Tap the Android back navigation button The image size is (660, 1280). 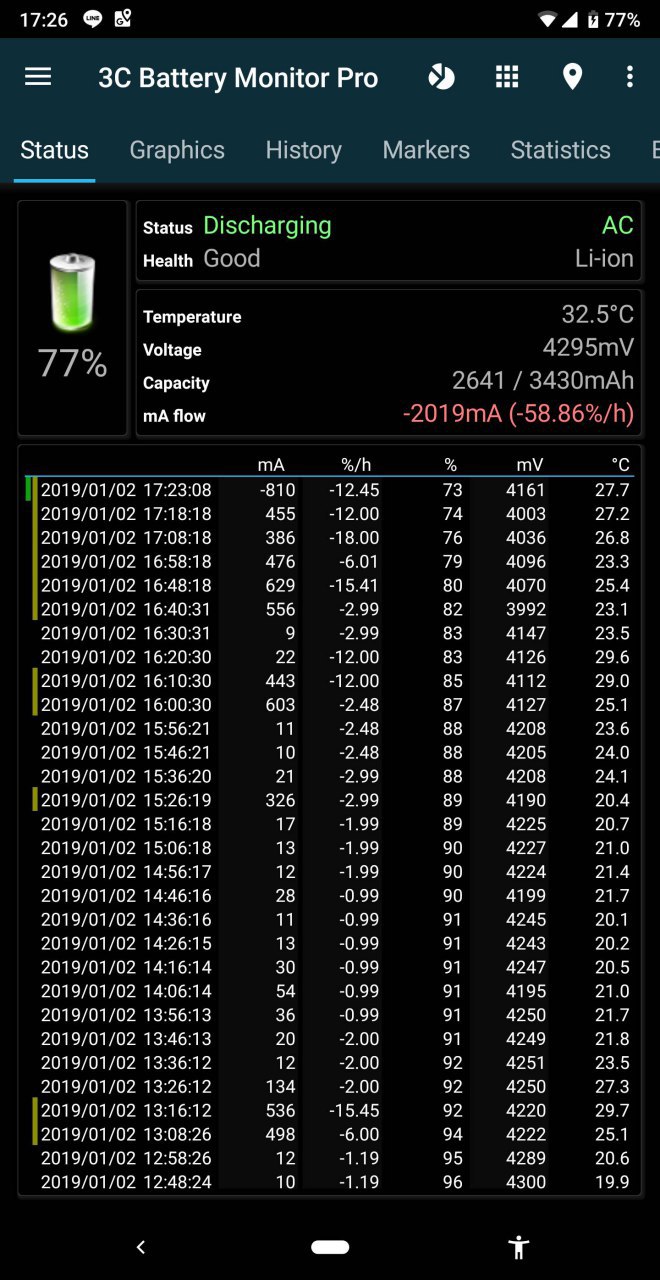pyautogui.click(x=141, y=1246)
